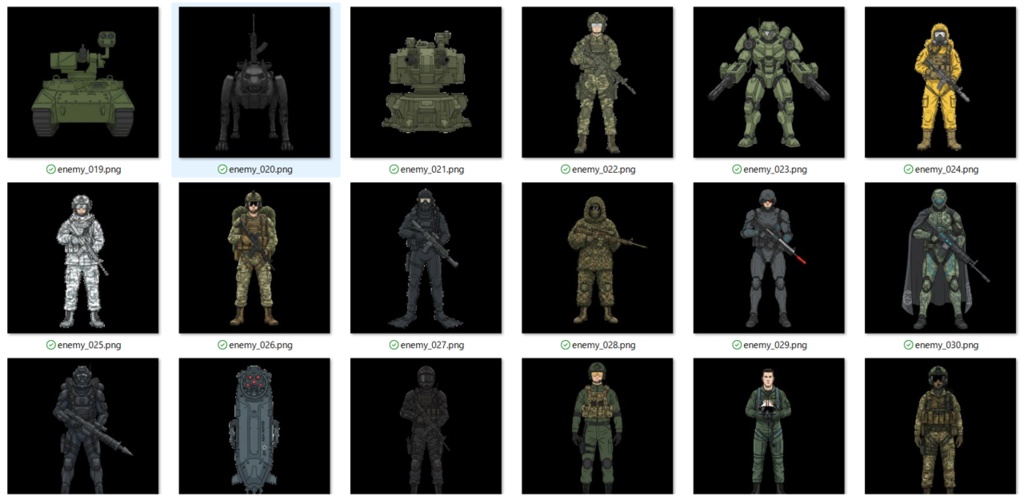Click the file name enemy_021.png

click(432, 170)
